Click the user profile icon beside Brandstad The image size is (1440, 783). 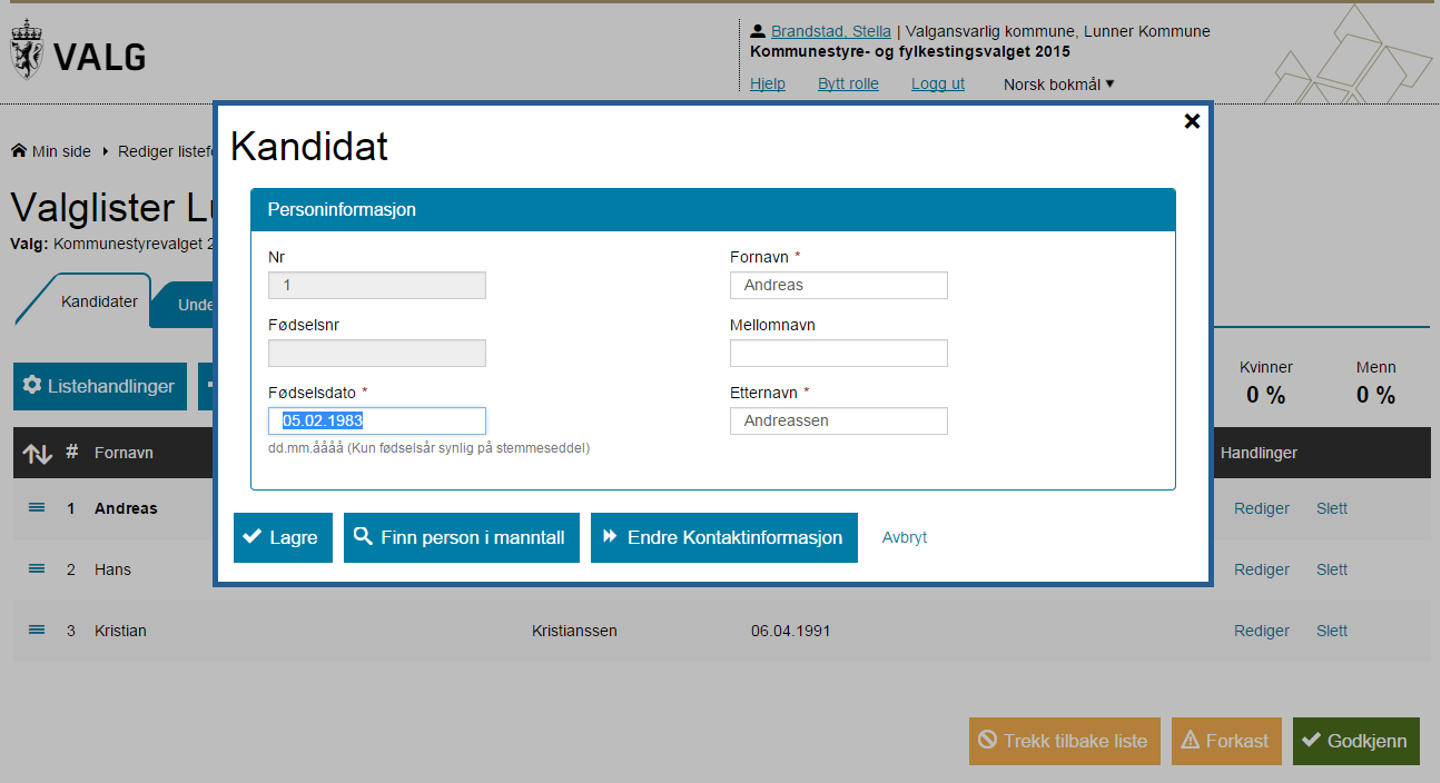(x=758, y=31)
